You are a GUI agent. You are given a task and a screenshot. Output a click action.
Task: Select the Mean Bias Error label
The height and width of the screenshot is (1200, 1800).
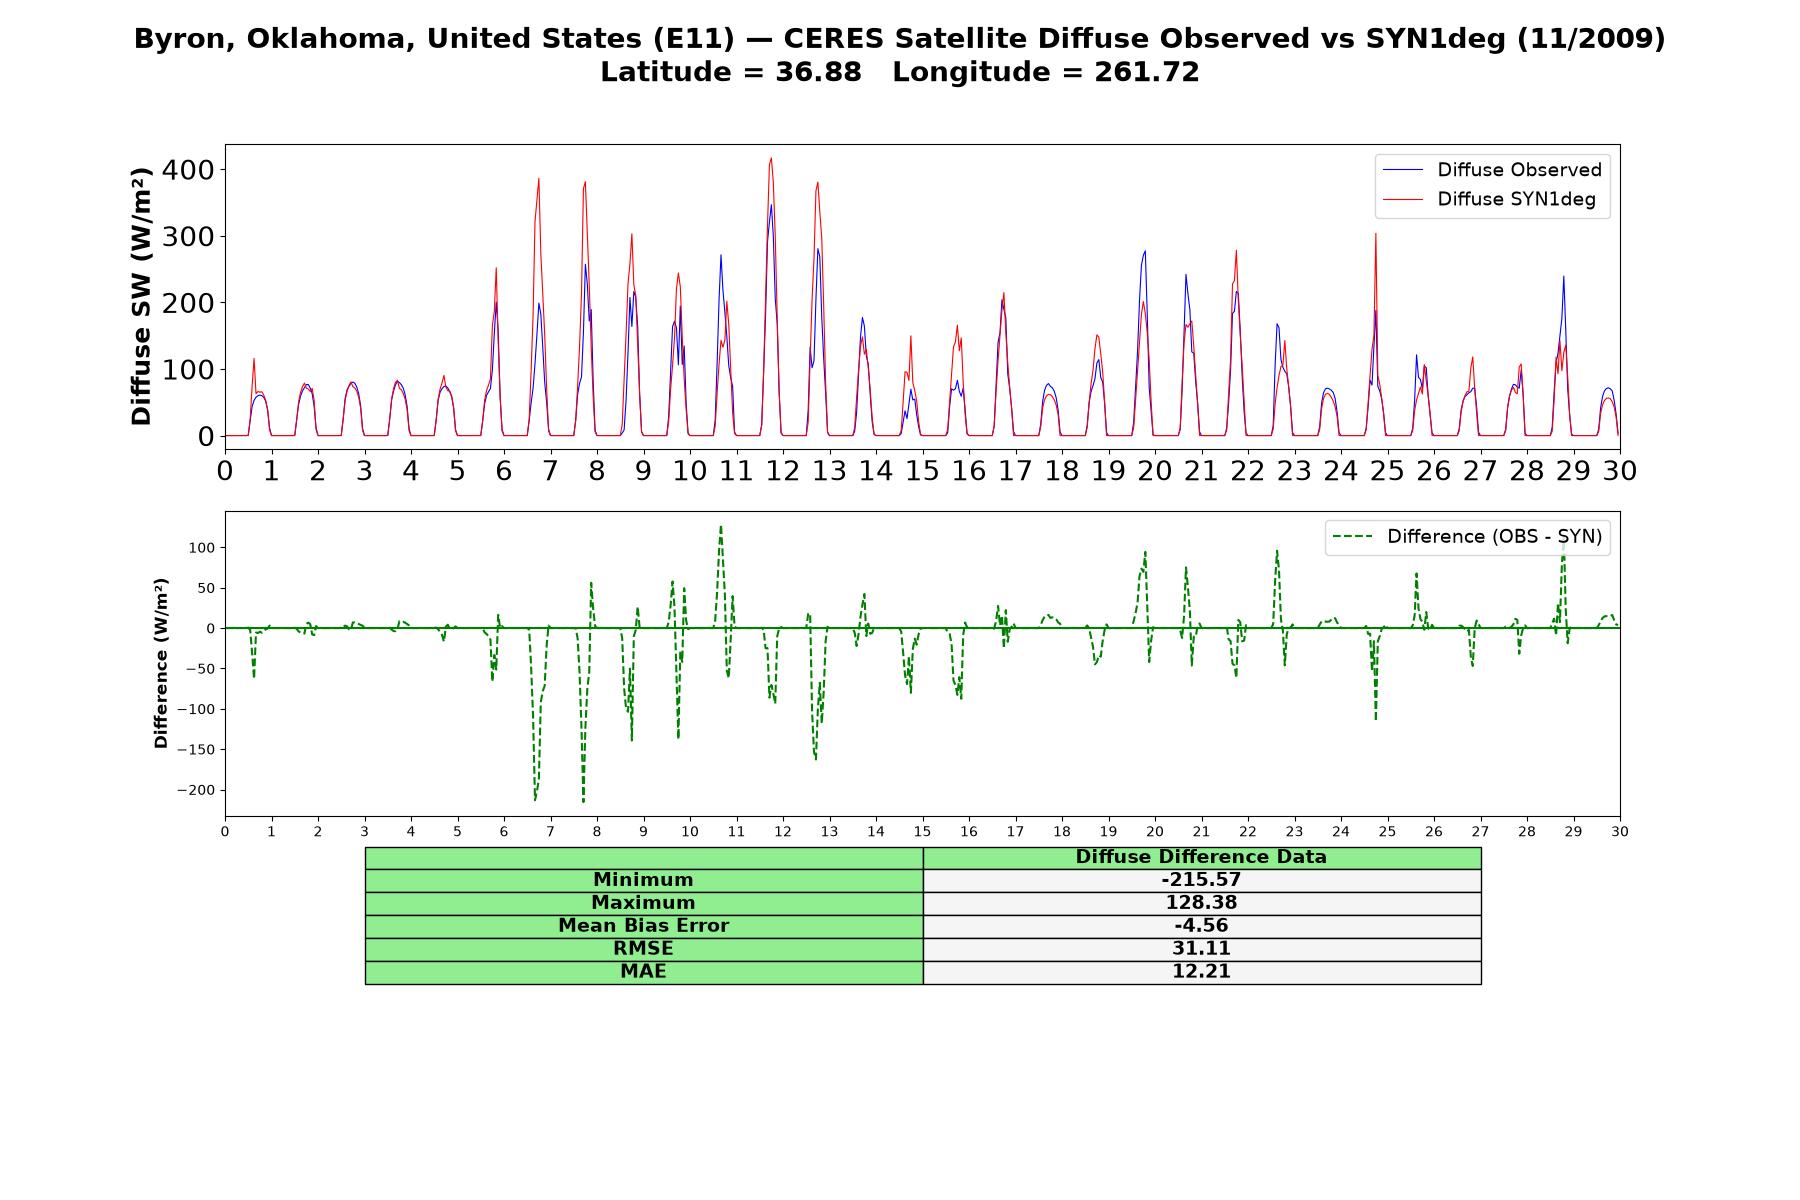(643, 926)
